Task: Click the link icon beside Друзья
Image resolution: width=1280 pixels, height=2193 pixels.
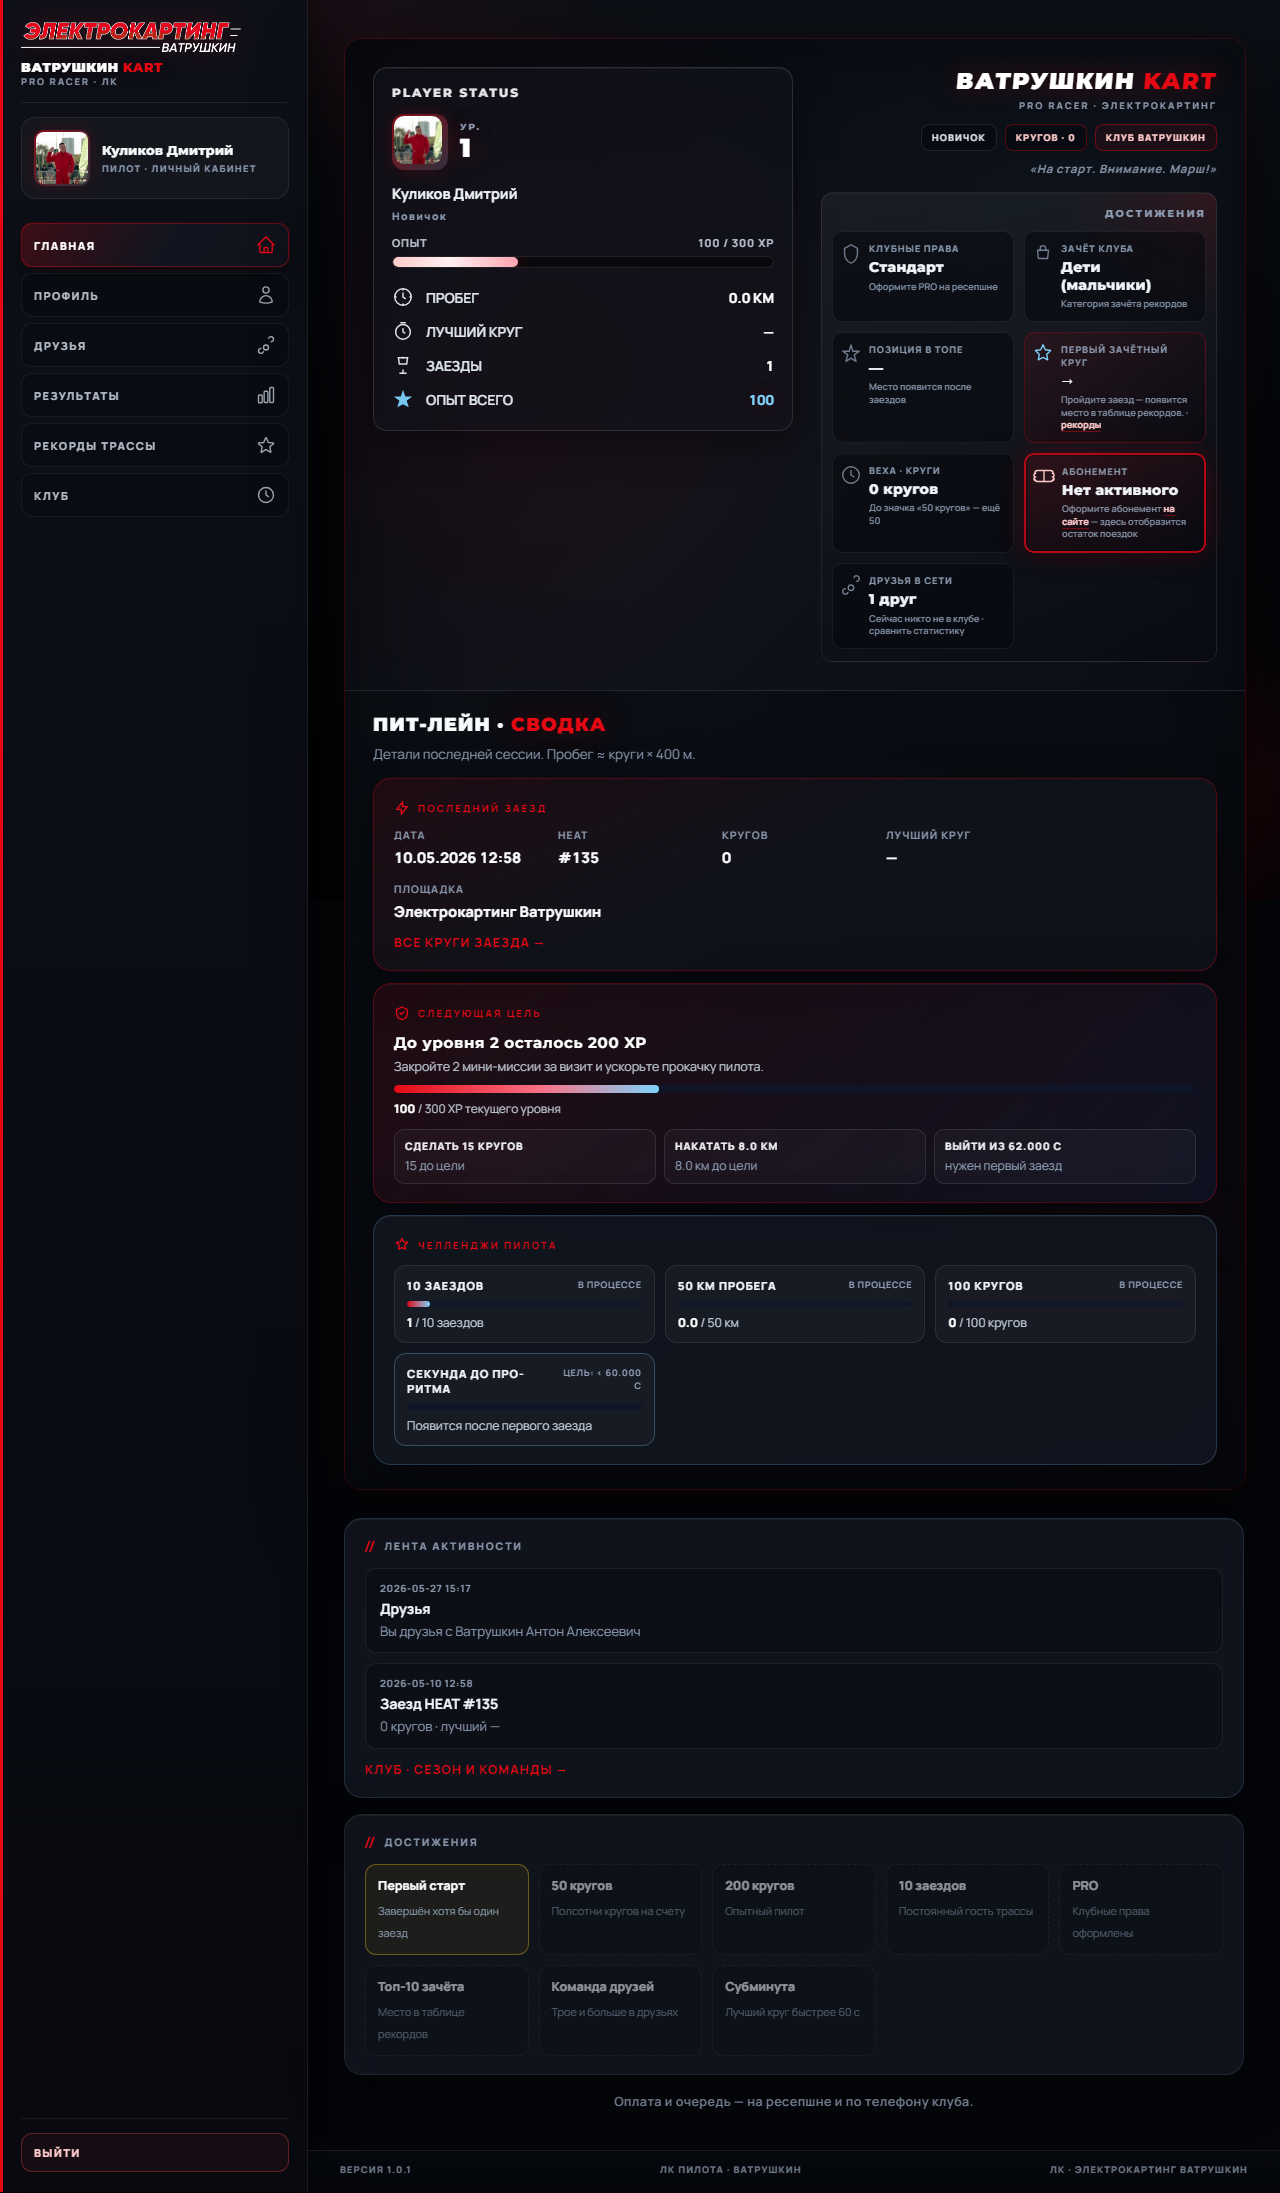Action: (x=266, y=345)
